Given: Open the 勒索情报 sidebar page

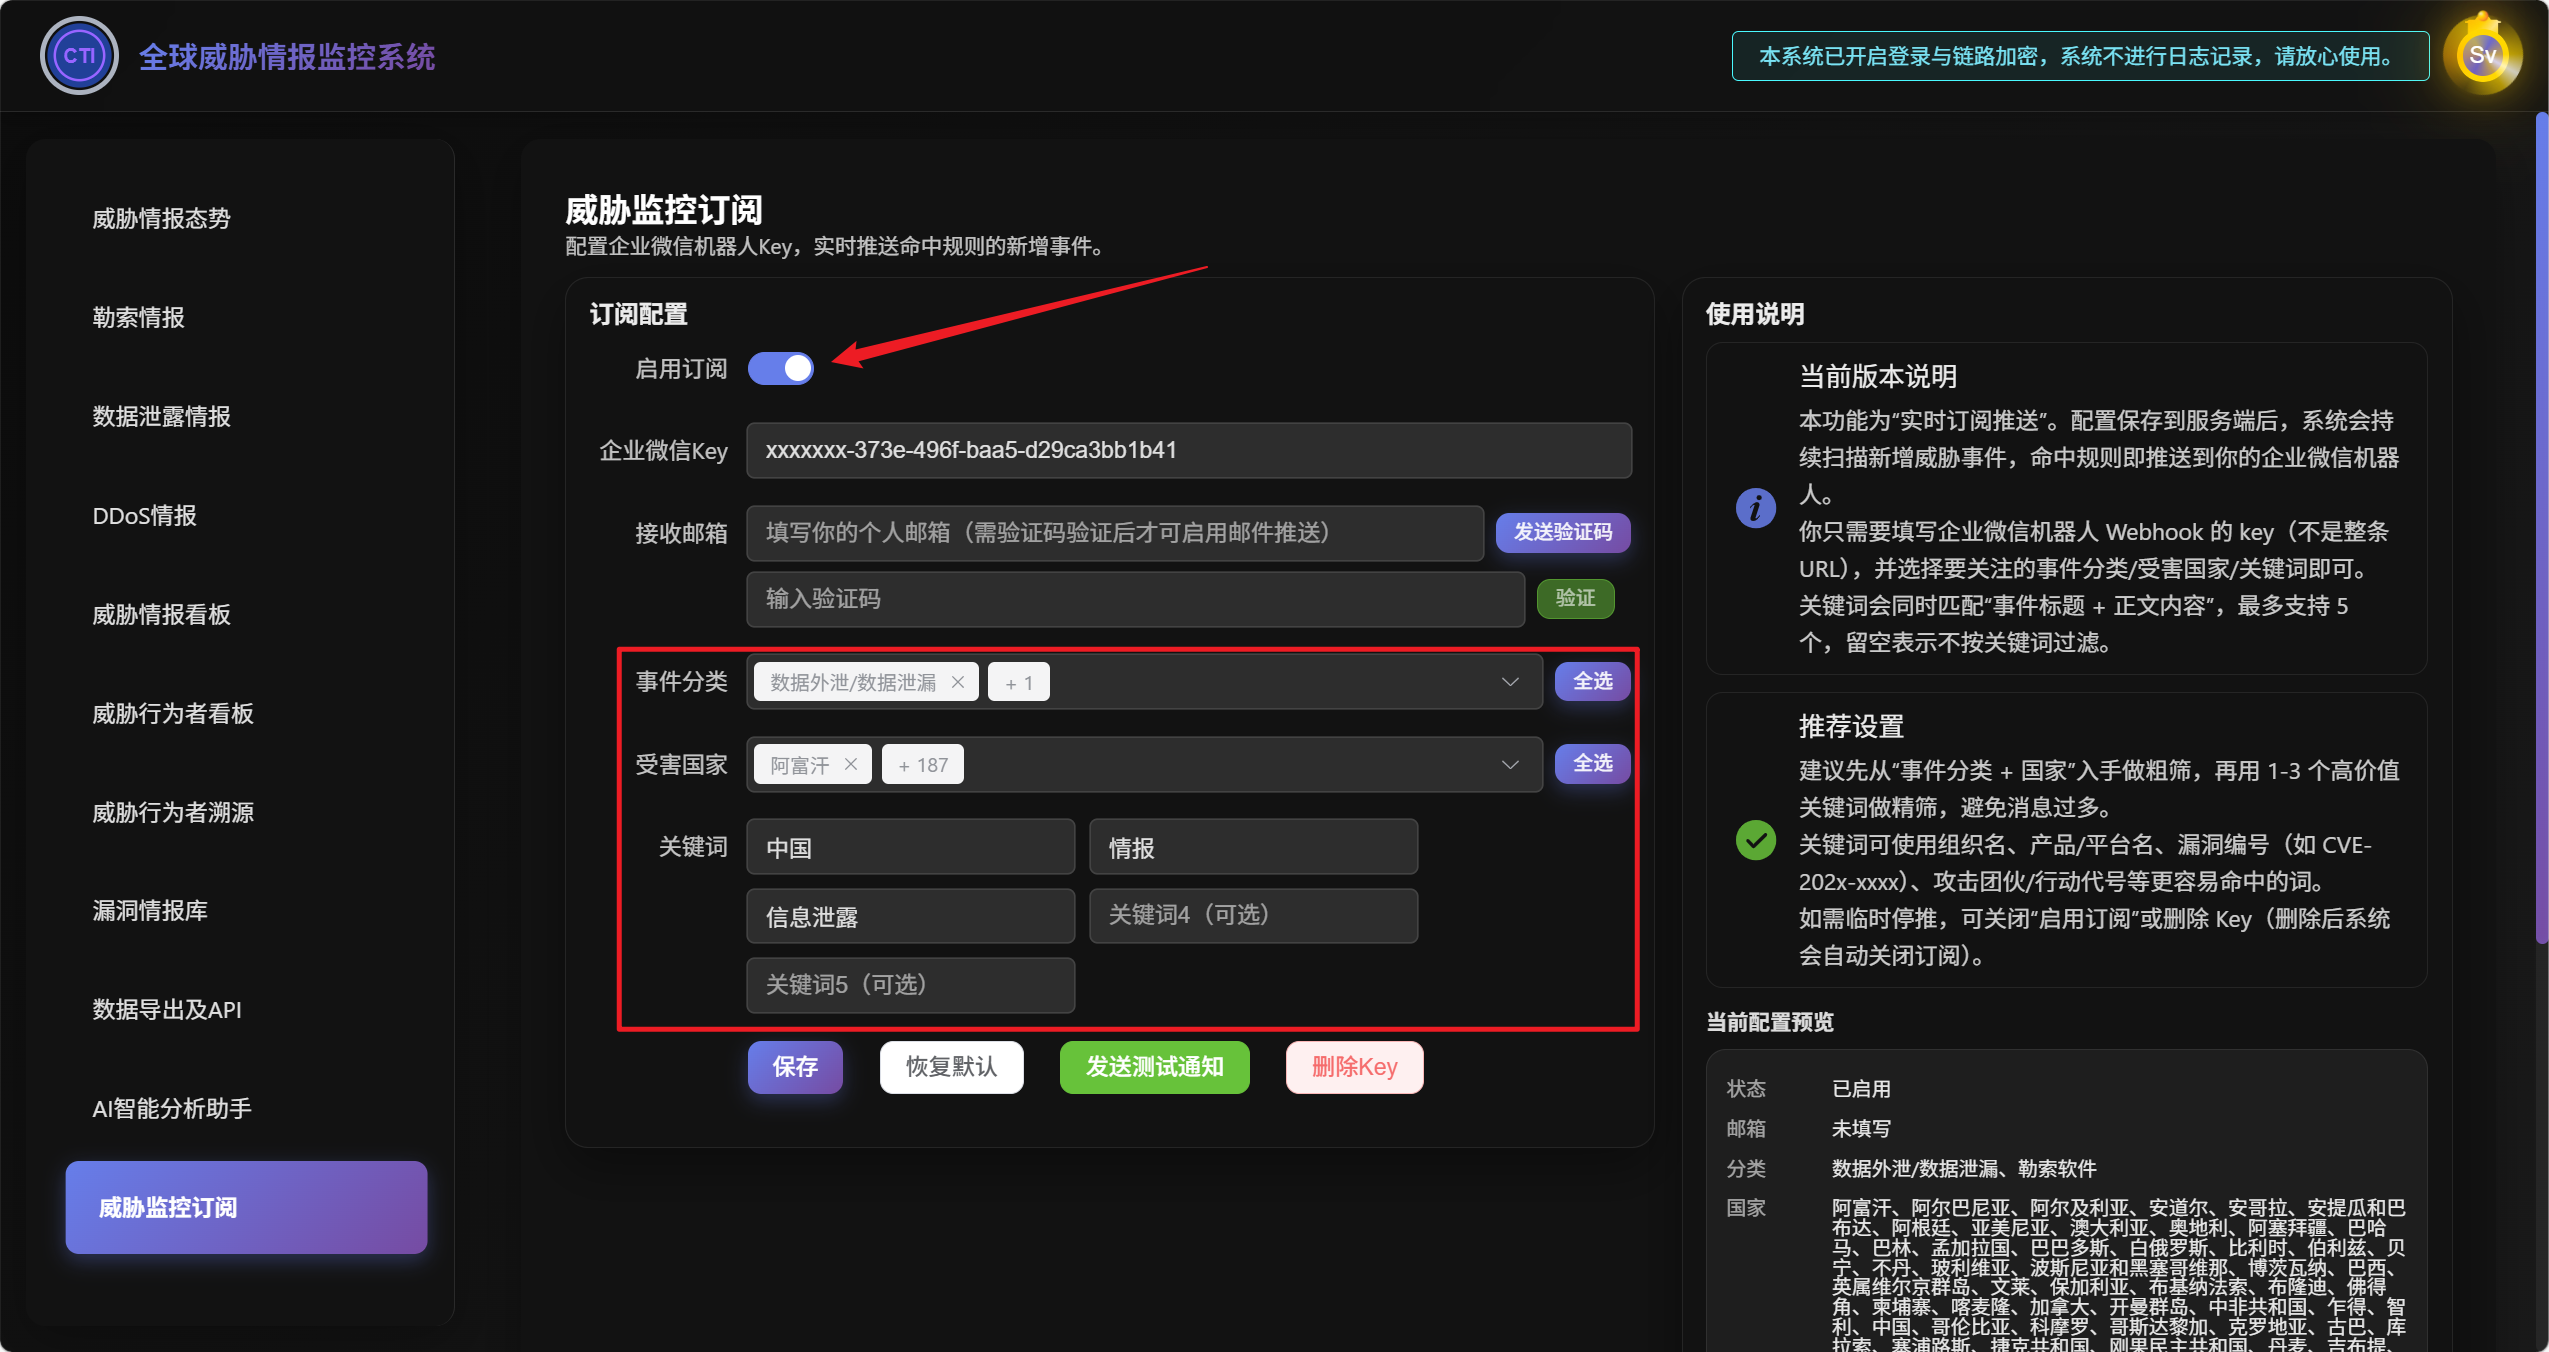Looking at the screenshot, I should [139, 317].
